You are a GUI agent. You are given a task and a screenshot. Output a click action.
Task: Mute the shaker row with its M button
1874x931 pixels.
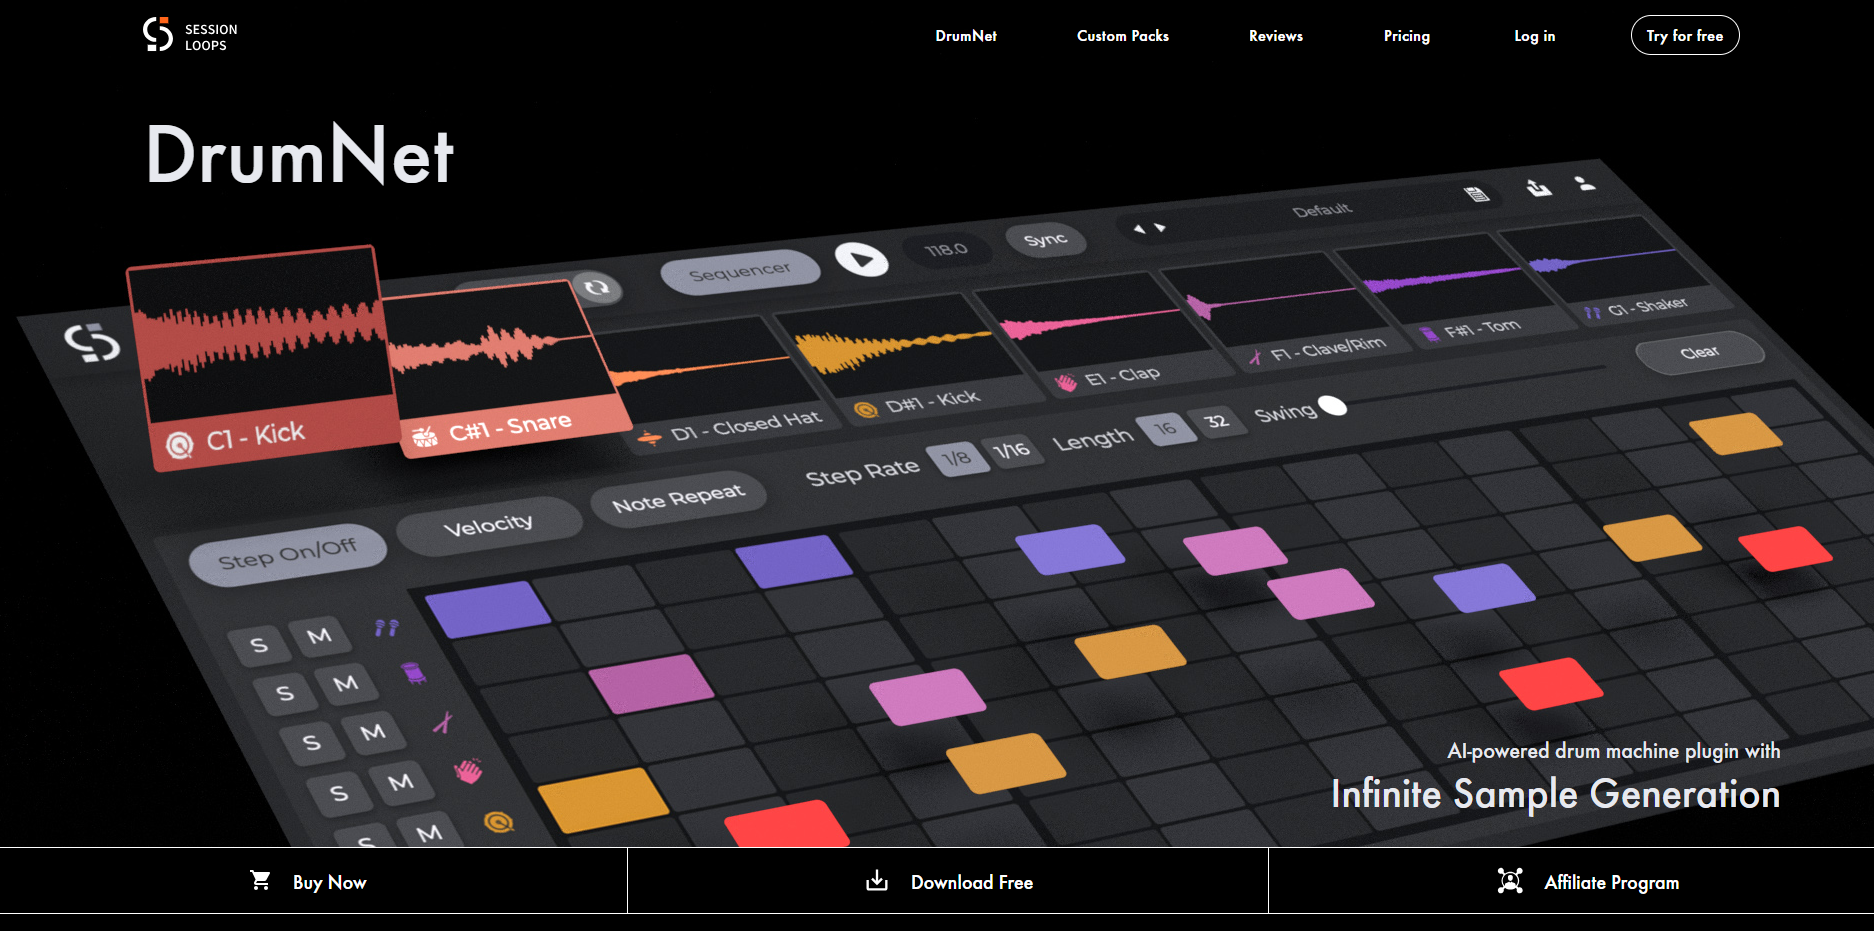tap(319, 636)
